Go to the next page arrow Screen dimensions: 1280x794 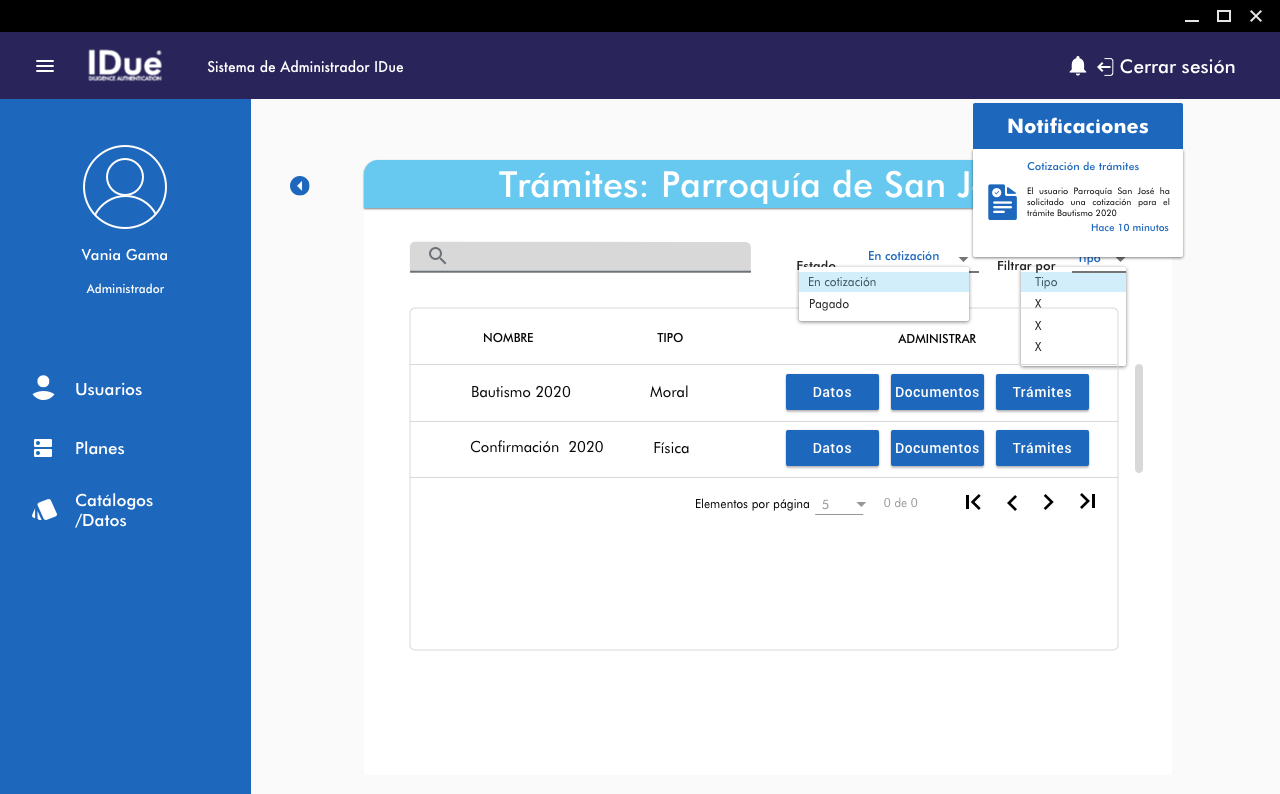1048,502
